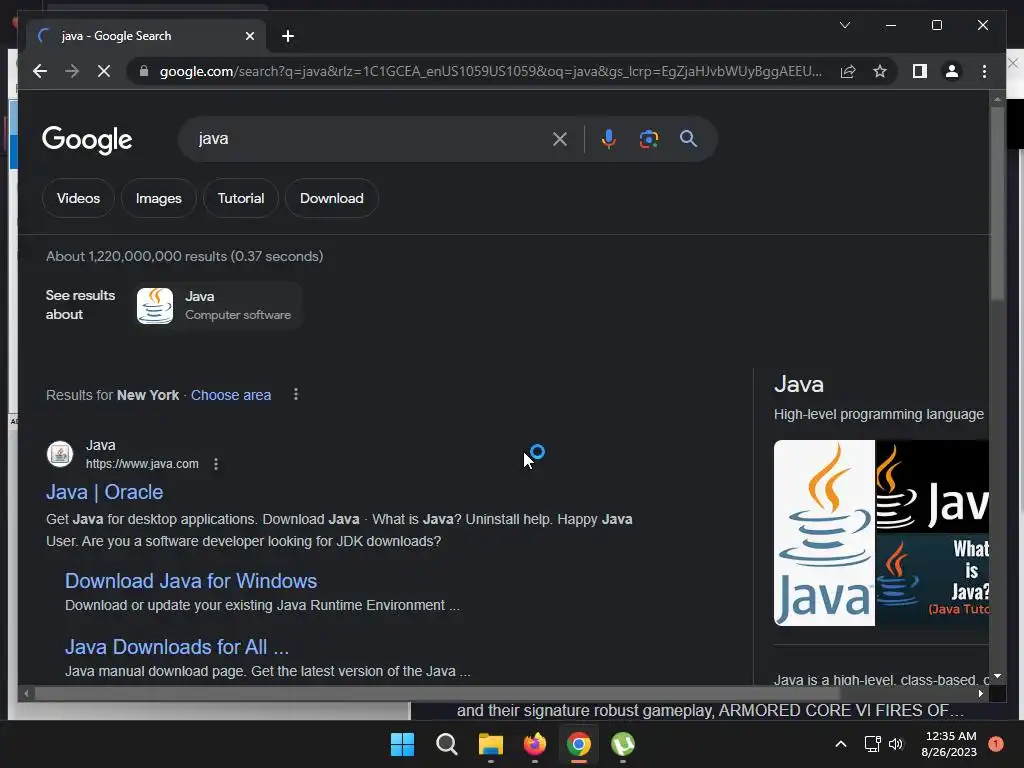Viewport: 1024px width, 768px height.
Task: Search by voice with the microphone
Action: (609, 139)
